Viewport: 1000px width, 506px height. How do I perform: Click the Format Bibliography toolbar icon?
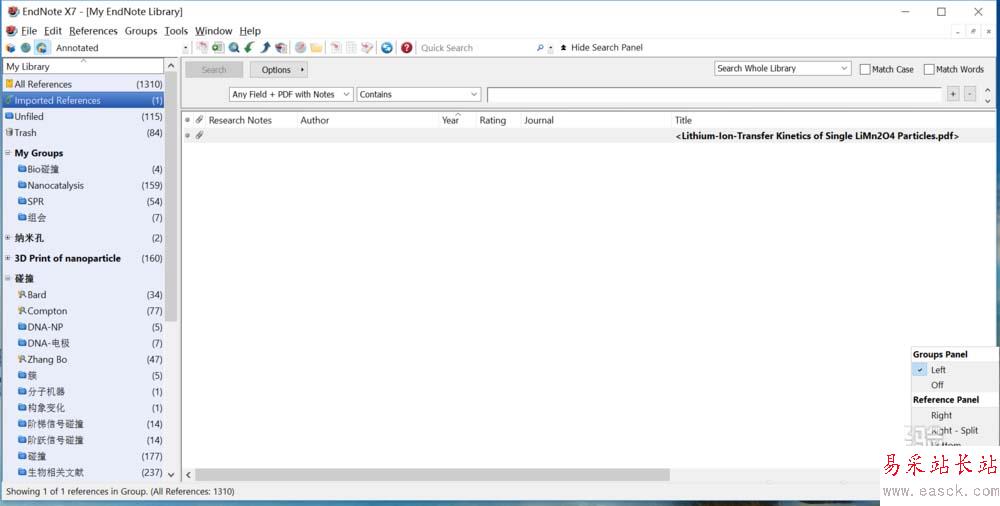point(351,48)
